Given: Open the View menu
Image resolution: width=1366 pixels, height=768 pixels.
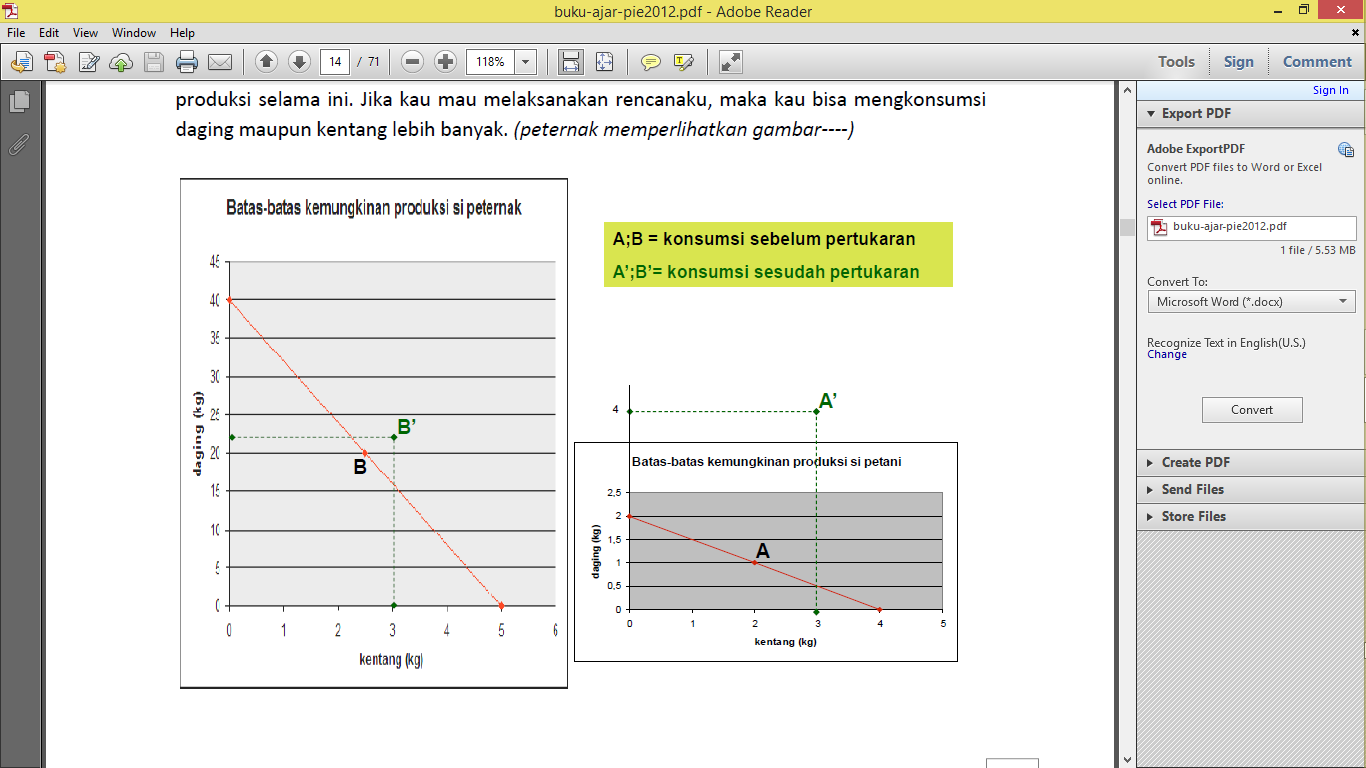Looking at the screenshot, I should [x=85, y=33].
